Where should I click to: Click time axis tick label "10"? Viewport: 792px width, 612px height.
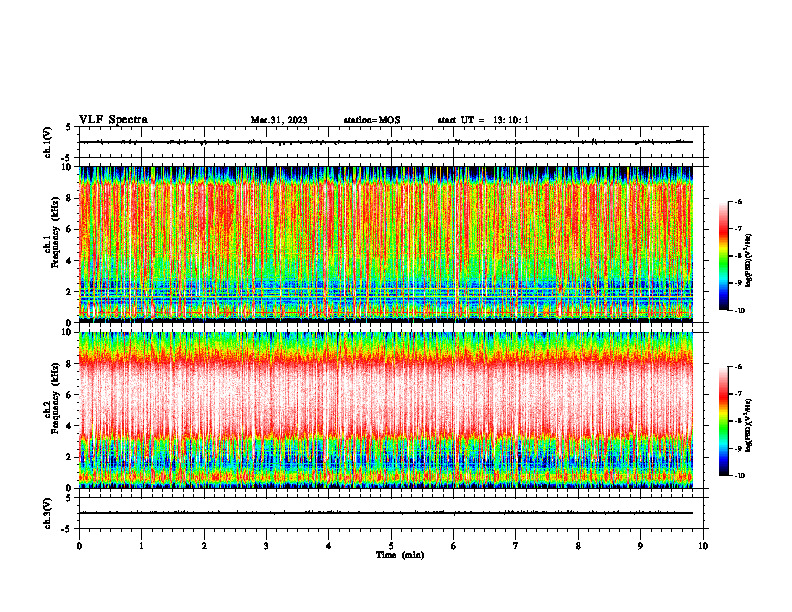pos(703,546)
